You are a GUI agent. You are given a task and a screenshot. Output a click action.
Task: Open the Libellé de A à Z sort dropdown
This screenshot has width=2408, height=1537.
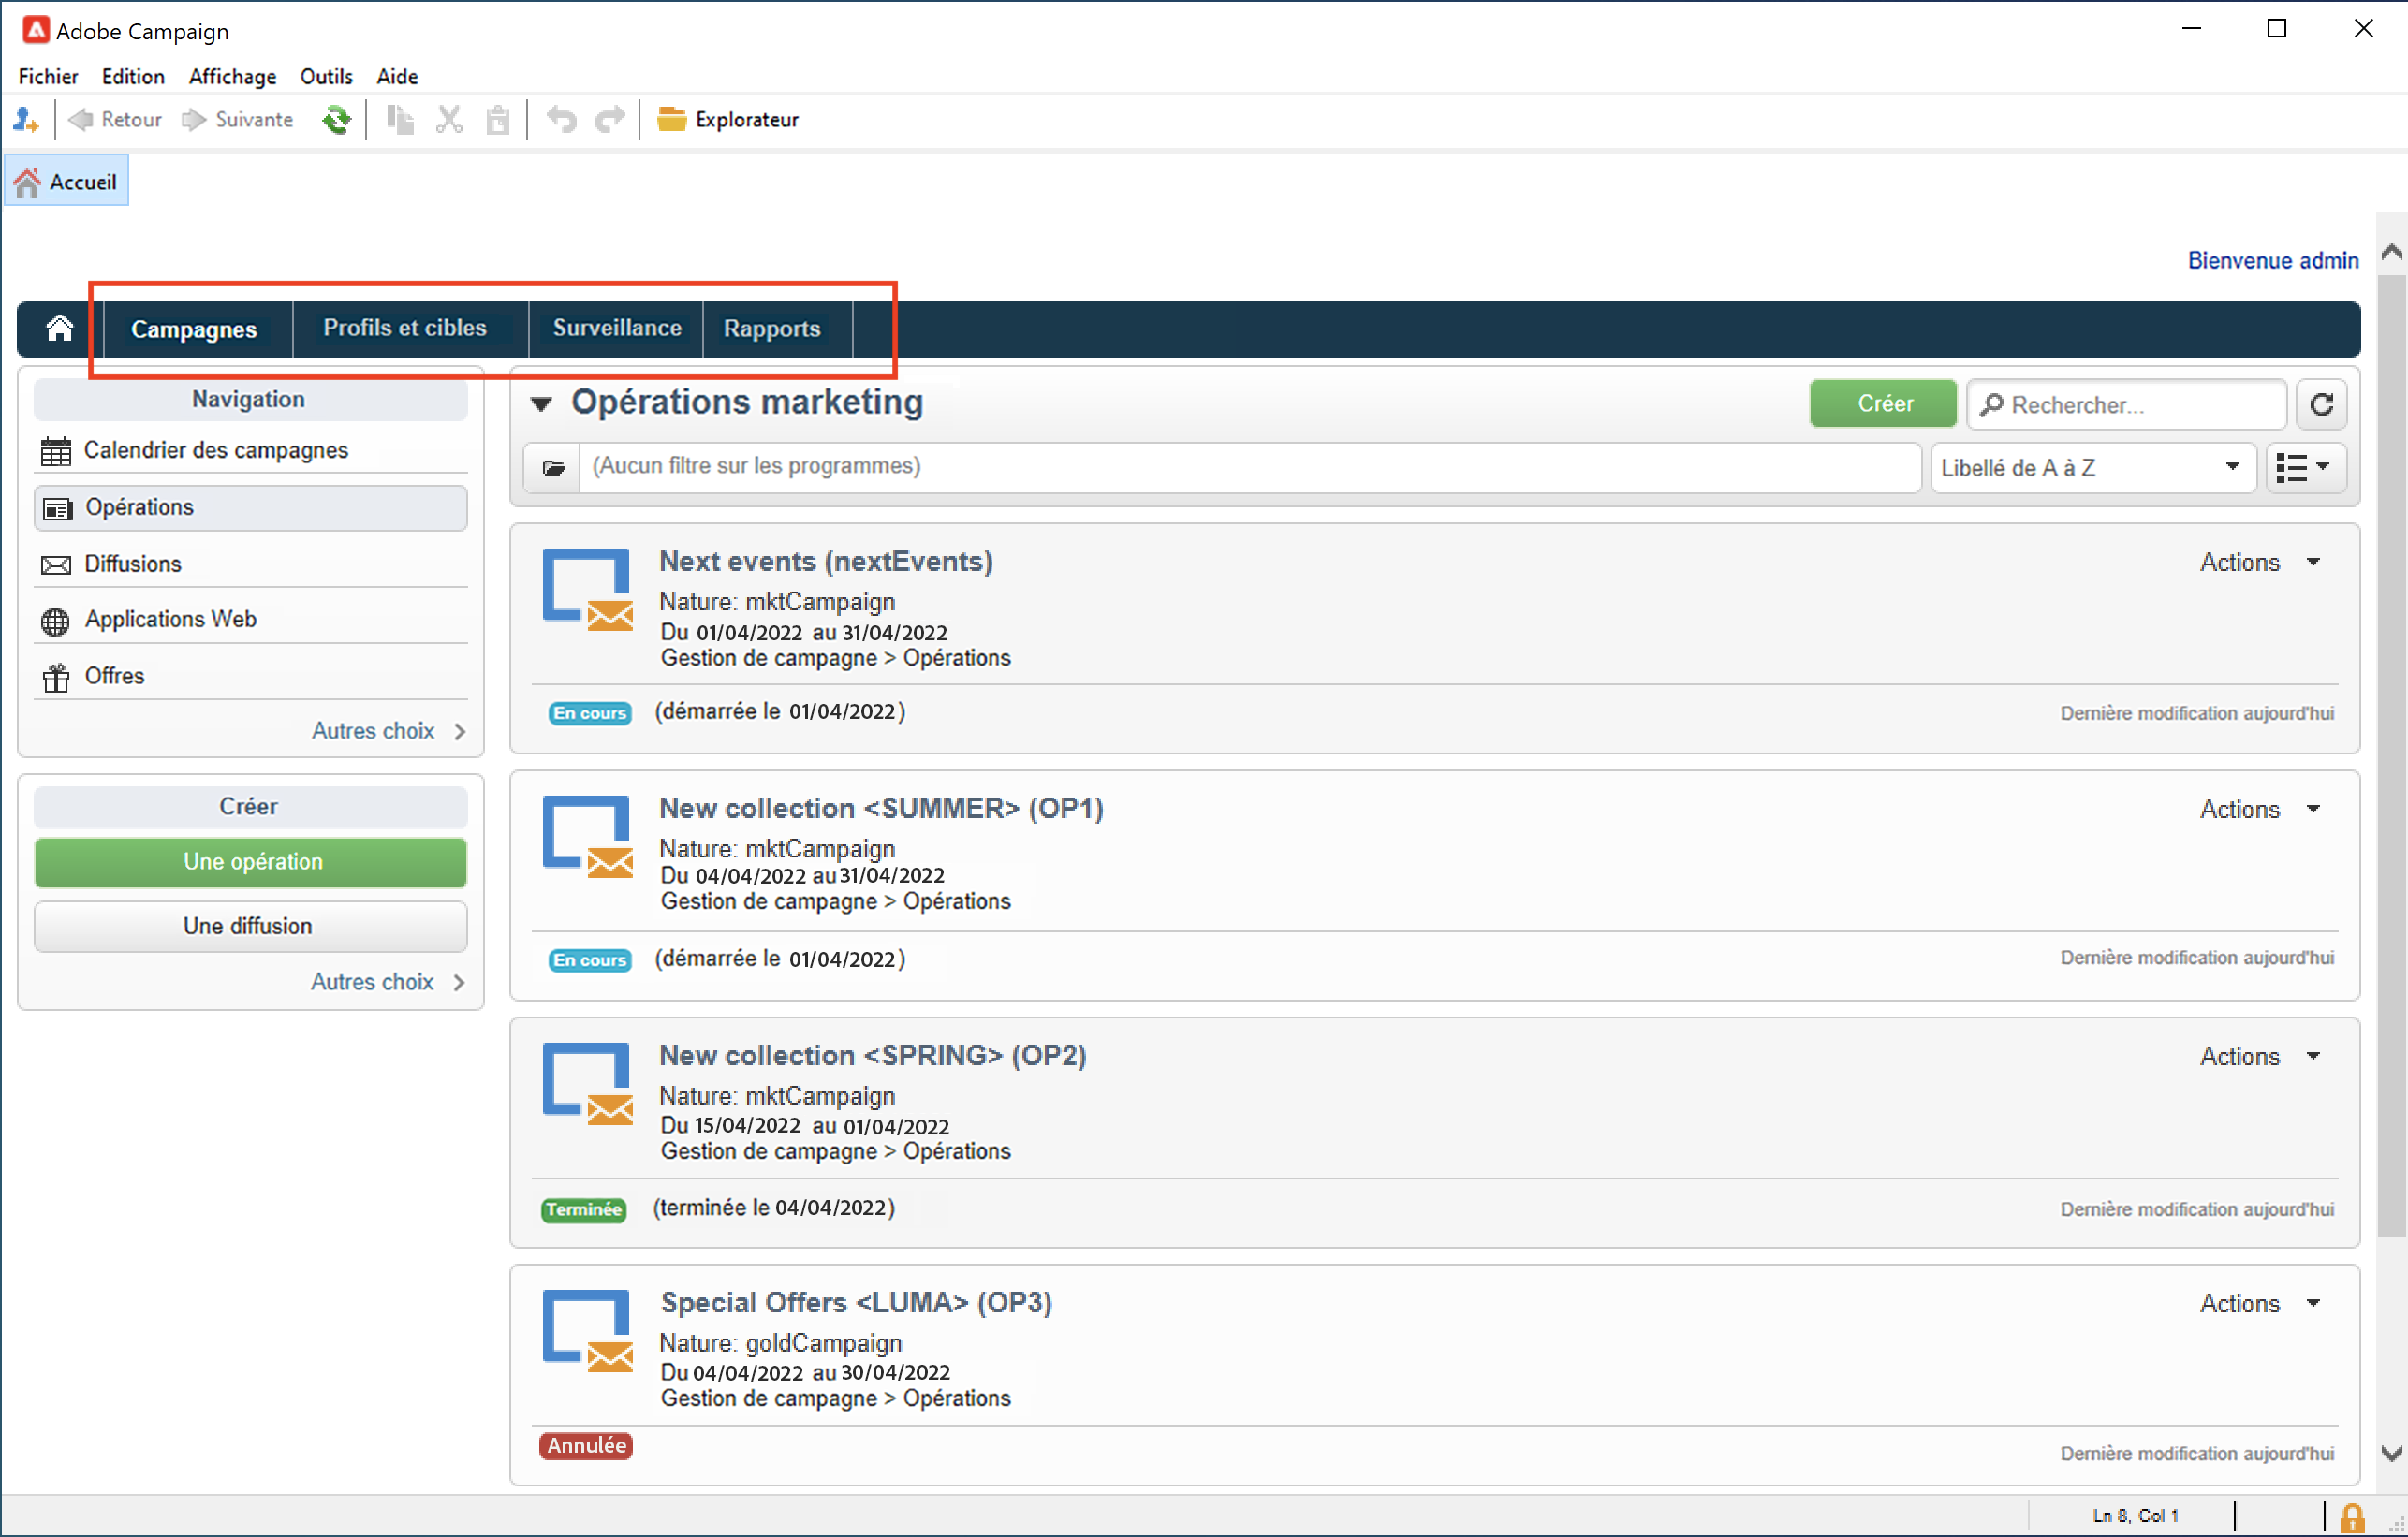(x=2092, y=468)
